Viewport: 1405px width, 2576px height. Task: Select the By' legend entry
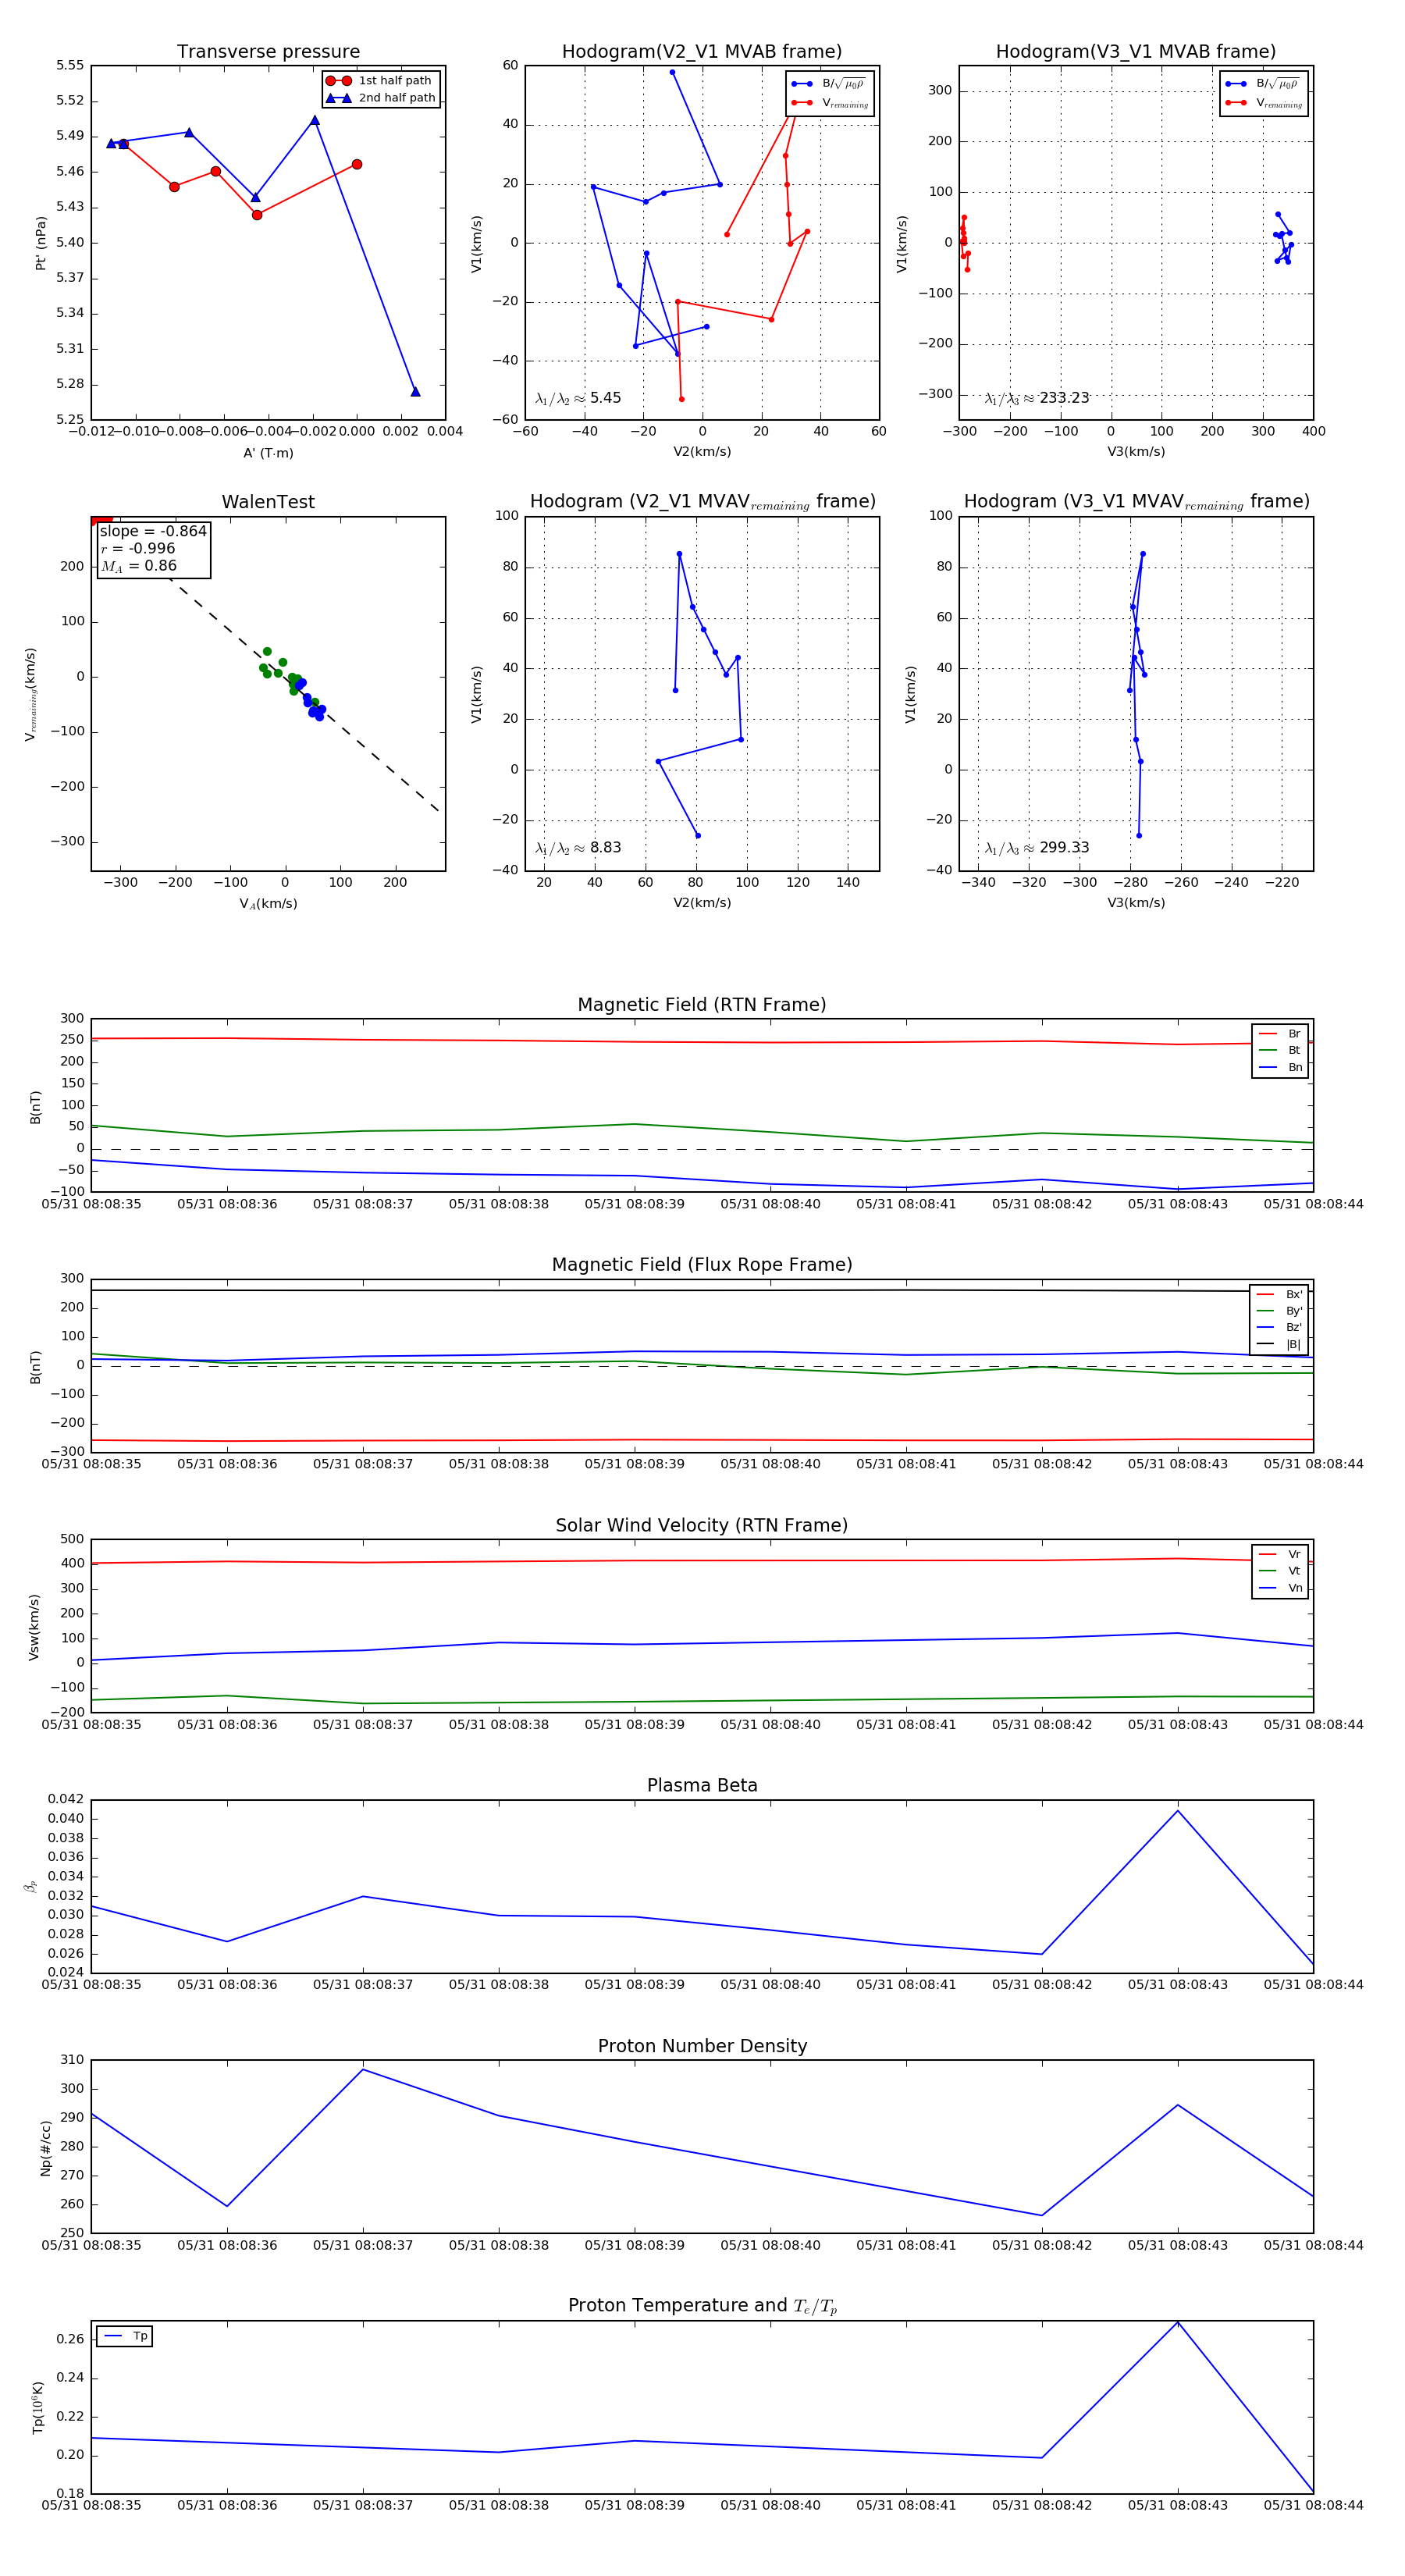pos(1279,1311)
